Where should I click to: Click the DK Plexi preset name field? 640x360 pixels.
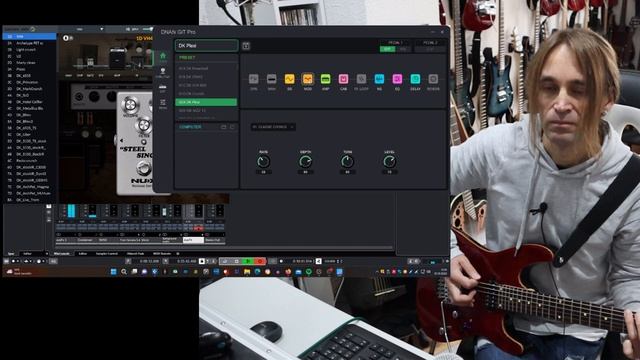coord(207,46)
